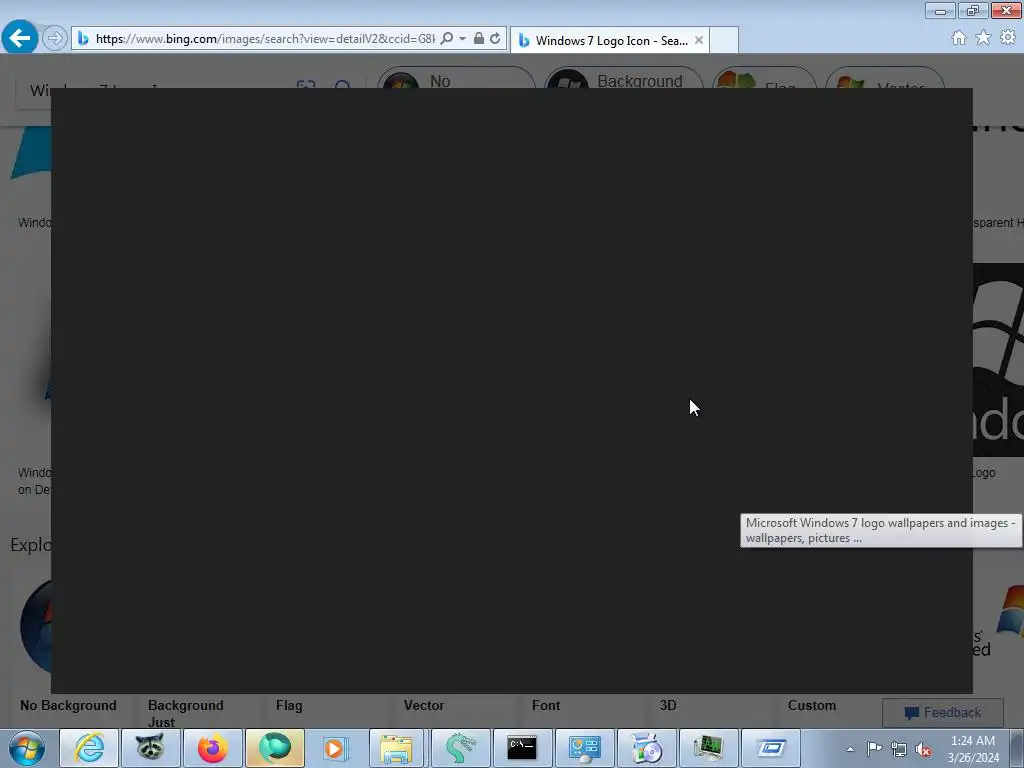Click the green sphere browser taskbar icon
The height and width of the screenshot is (768, 1024).
(275, 748)
